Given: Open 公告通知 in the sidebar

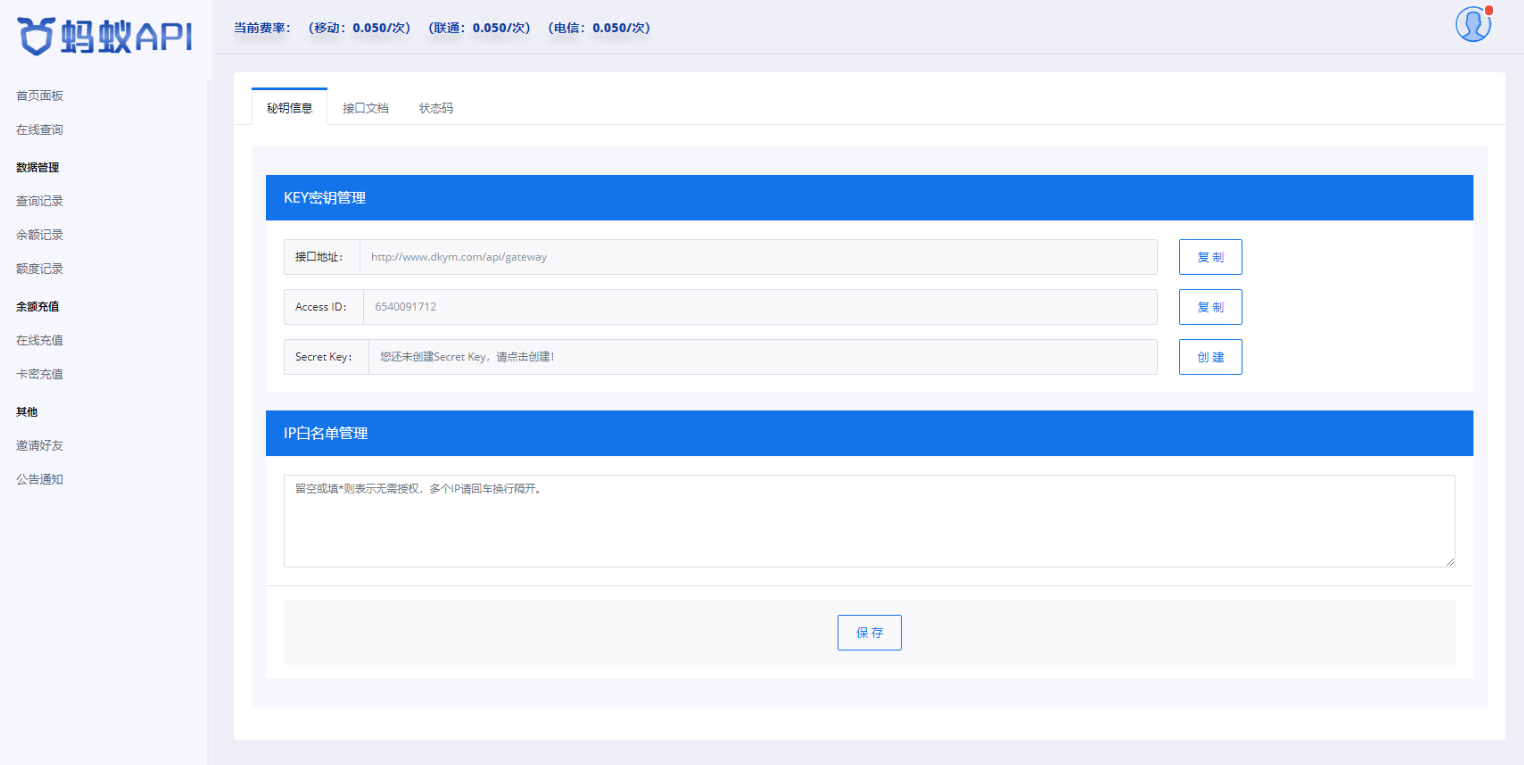Looking at the screenshot, I should click(40, 479).
